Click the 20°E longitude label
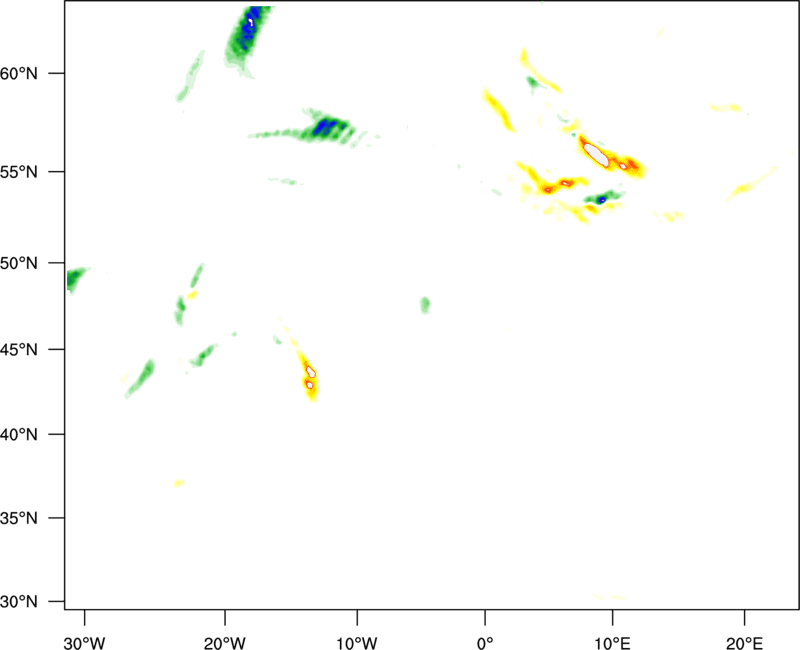Screen dimensions: 800x650 coord(745,641)
